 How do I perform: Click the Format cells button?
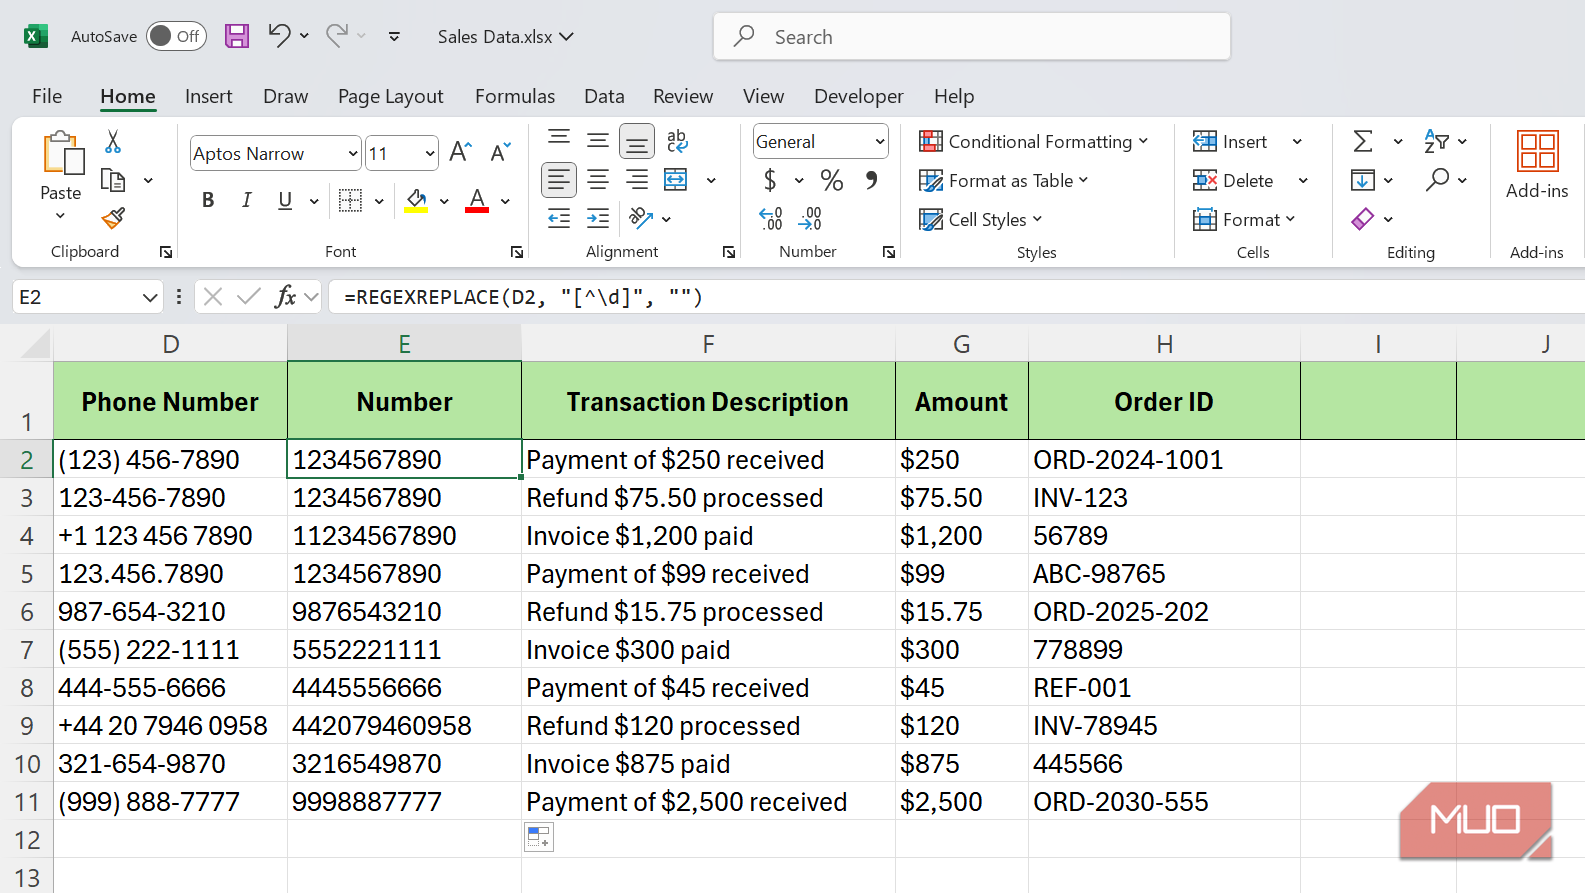click(x=1244, y=219)
